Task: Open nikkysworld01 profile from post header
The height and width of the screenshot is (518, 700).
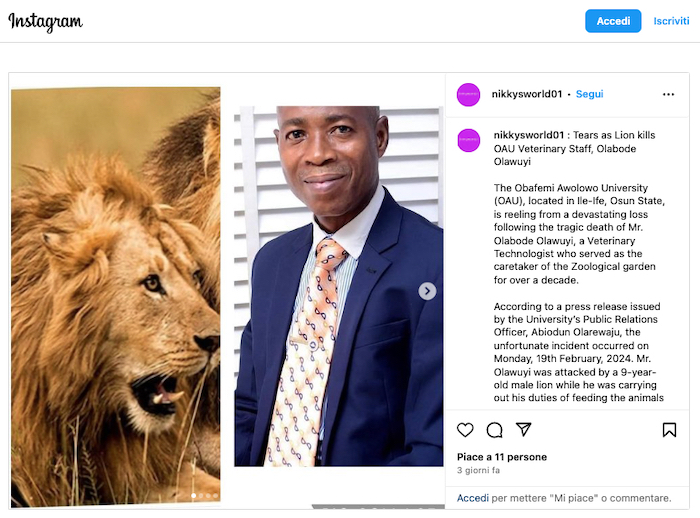Action: [x=527, y=94]
